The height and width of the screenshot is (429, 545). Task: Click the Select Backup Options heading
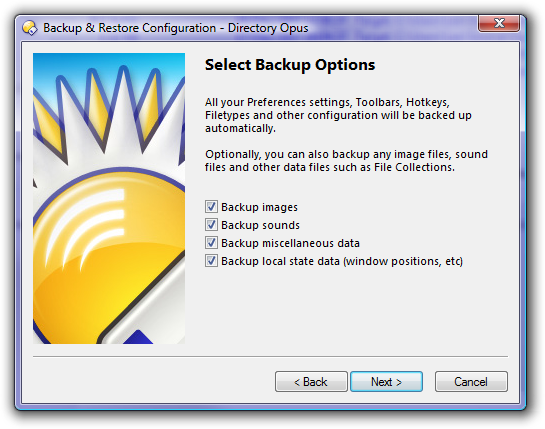pos(290,65)
